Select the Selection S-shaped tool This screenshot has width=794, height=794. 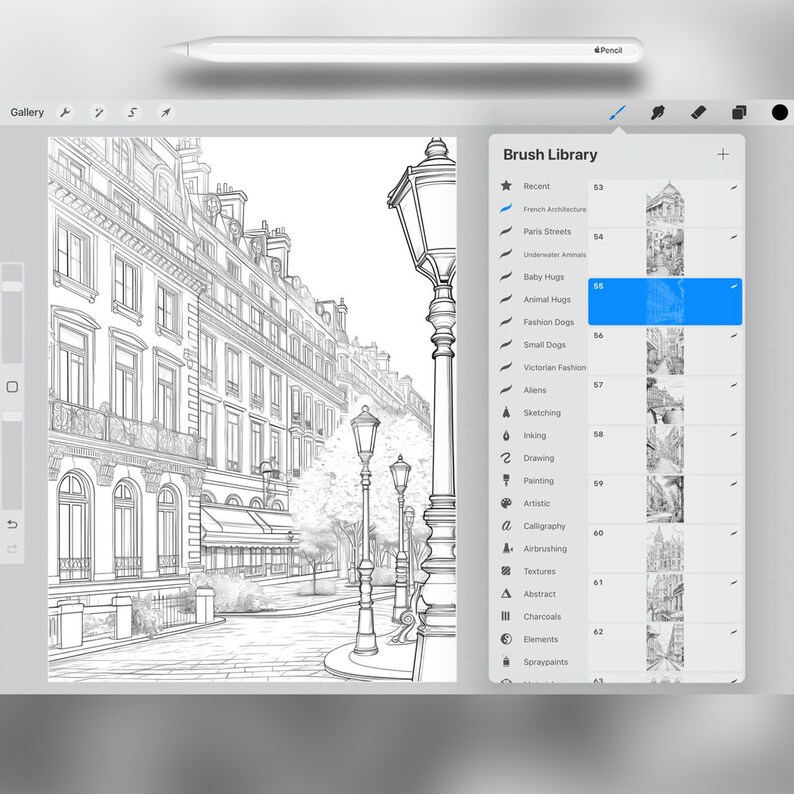click(133, 112)
